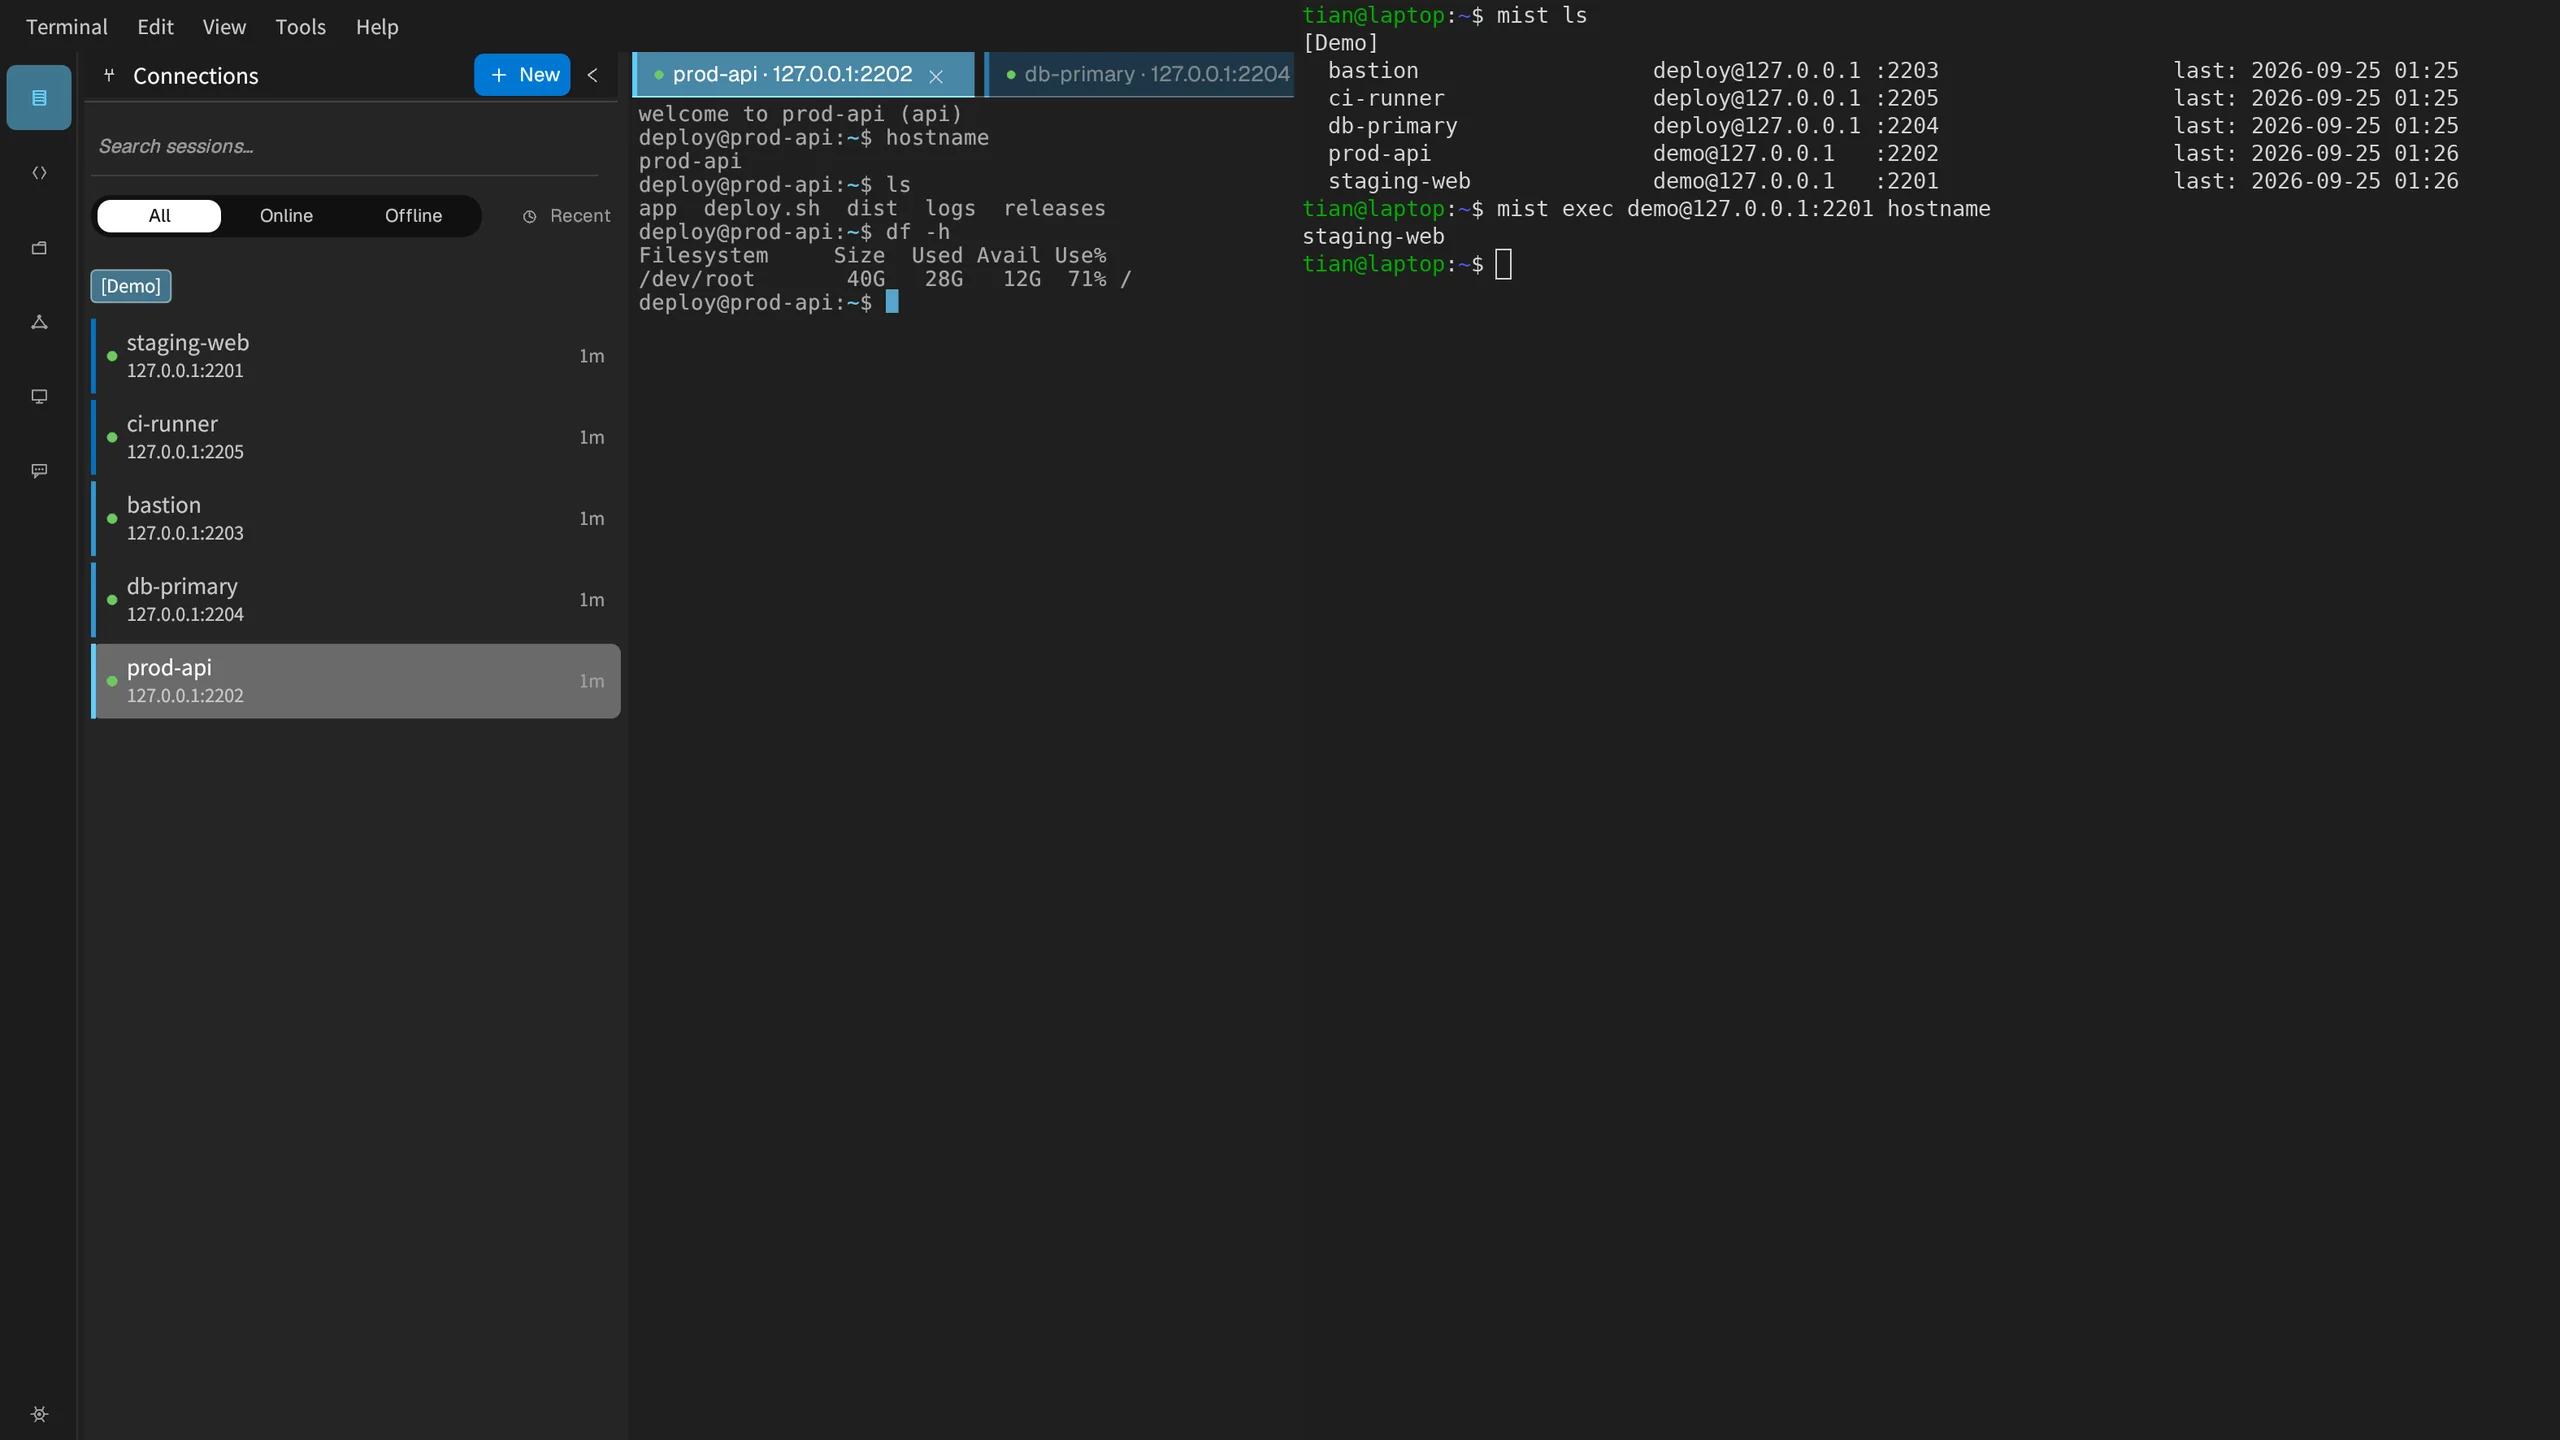Open the file browser folder sidebar icon
Viewport: 2560px width, 1440px height.
click(39, 247)
